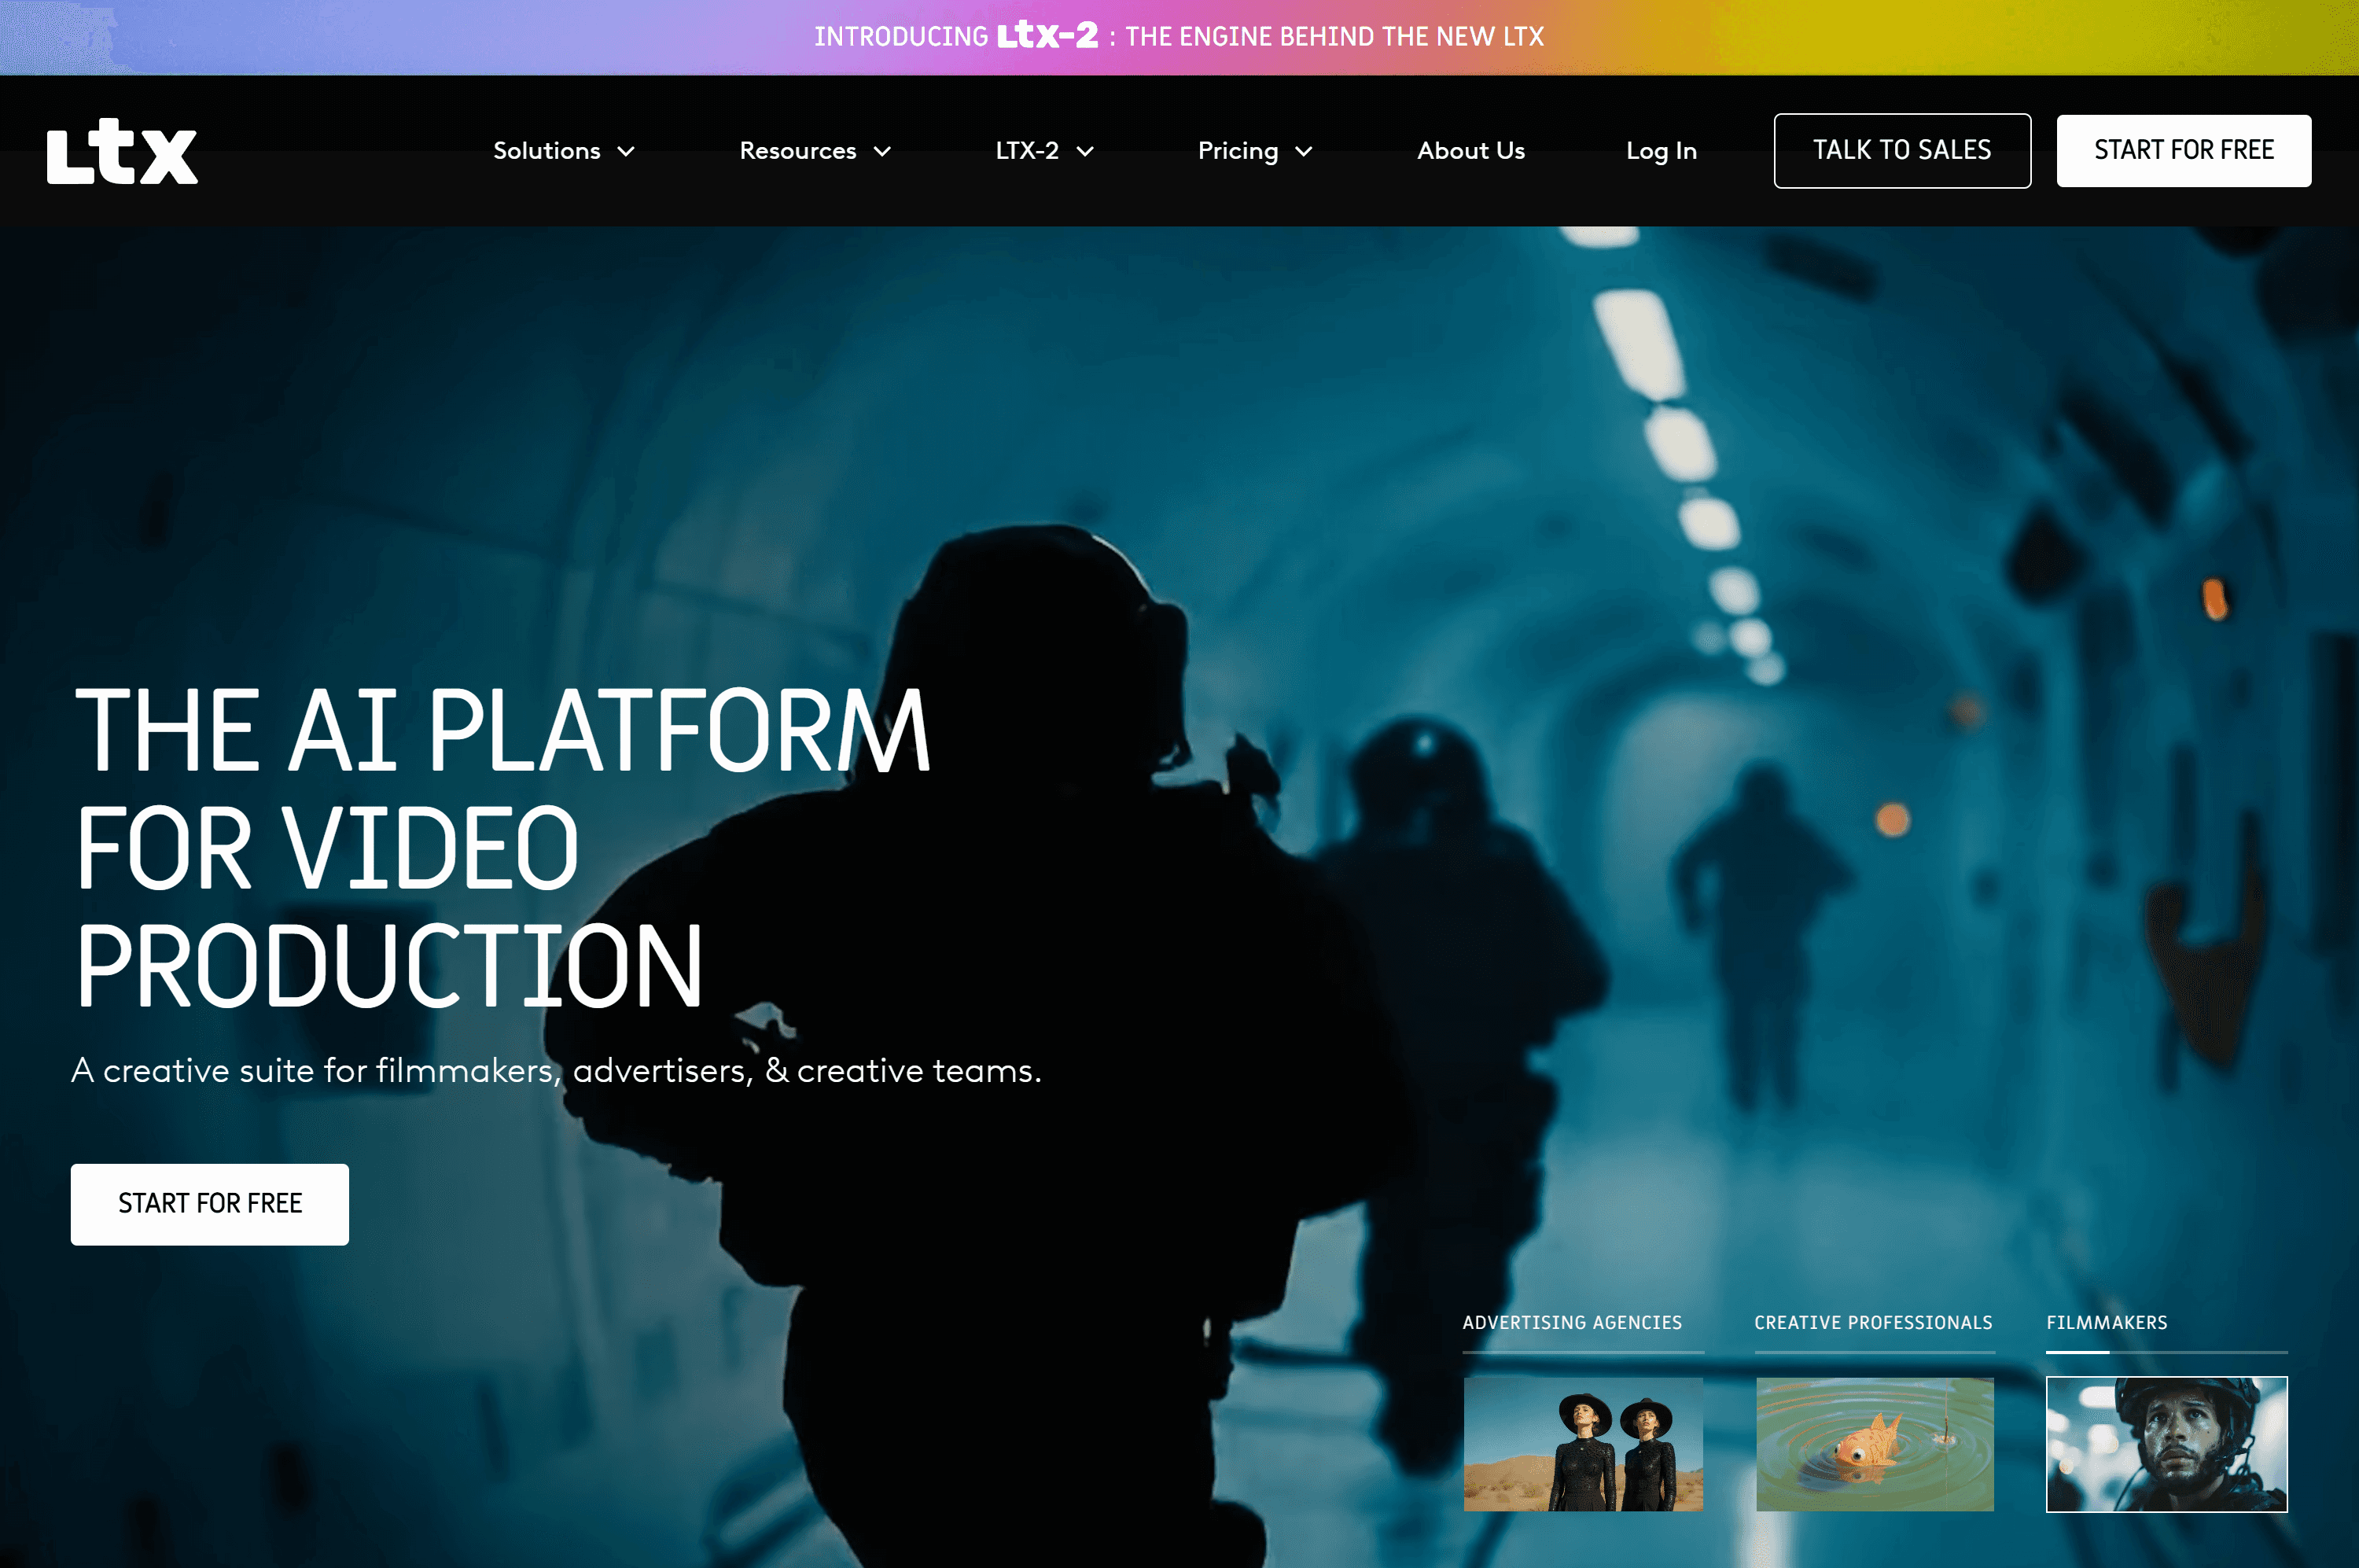Expand the Resources dropdown chevron

(x=882, y=151)
